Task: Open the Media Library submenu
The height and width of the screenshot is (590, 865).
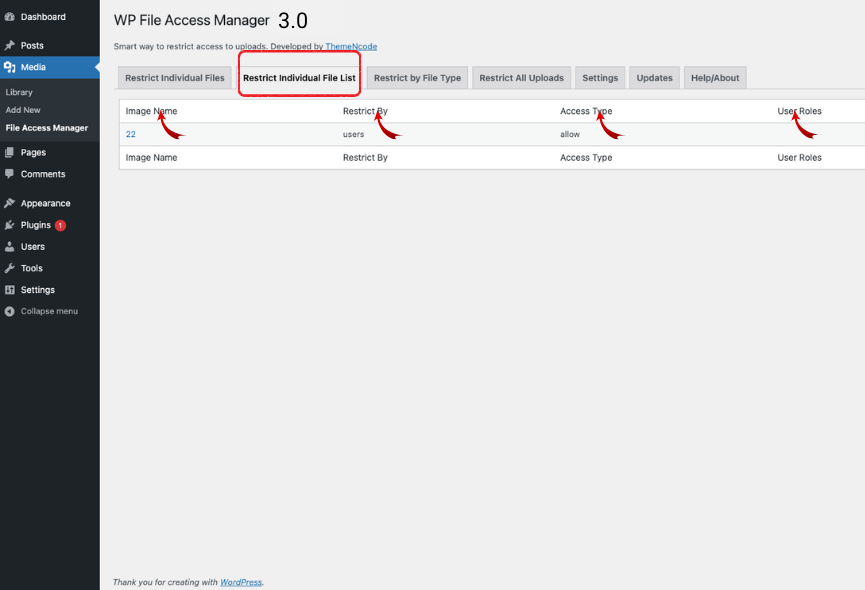Action: pos(19,92)
